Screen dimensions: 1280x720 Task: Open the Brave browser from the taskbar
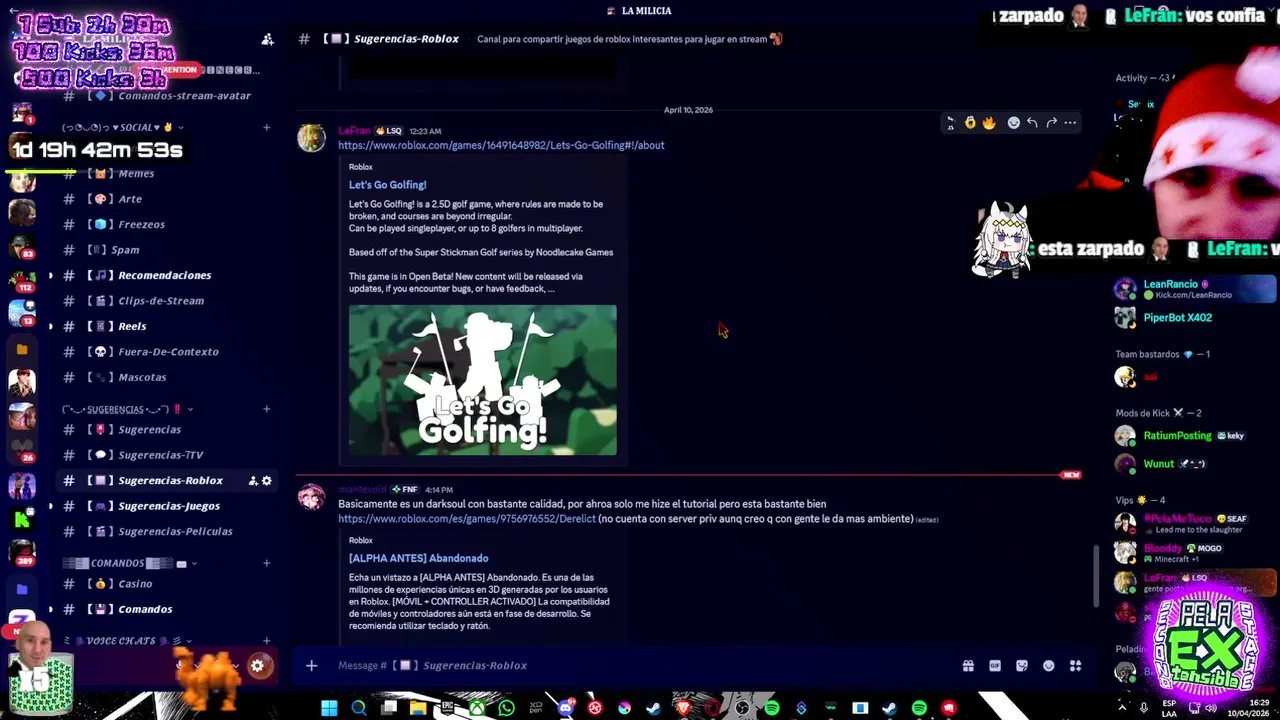(684, 709)
